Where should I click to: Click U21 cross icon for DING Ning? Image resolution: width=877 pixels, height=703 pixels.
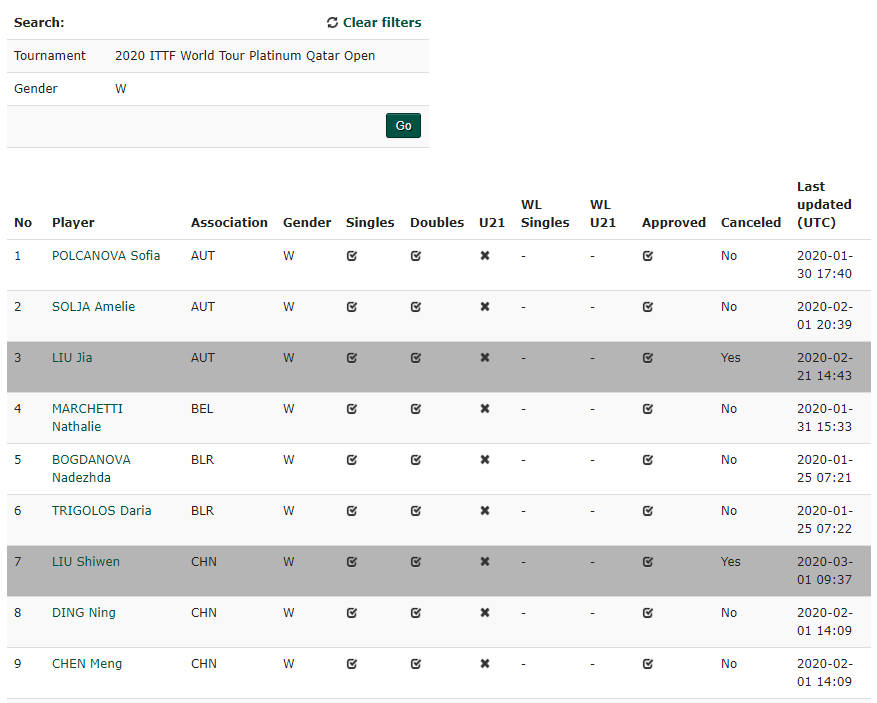point(485,613)
